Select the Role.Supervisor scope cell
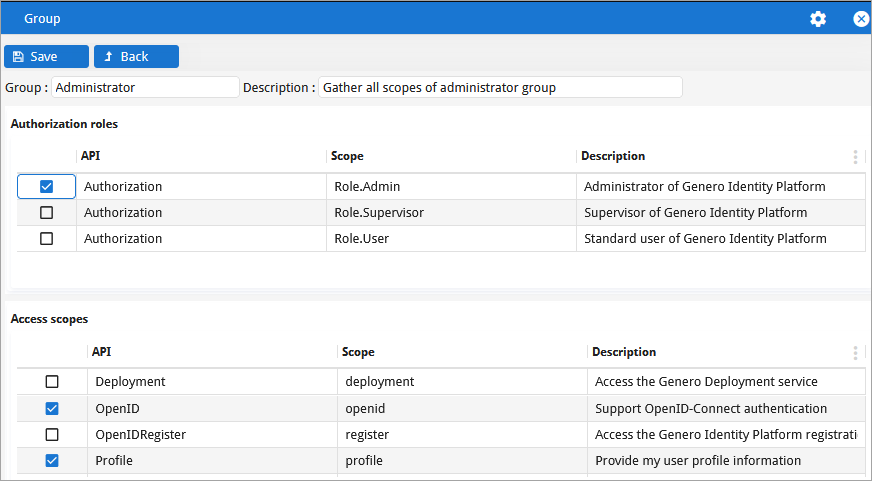The image size is (872, 481). pyautogui.click(x=452, y=212)
